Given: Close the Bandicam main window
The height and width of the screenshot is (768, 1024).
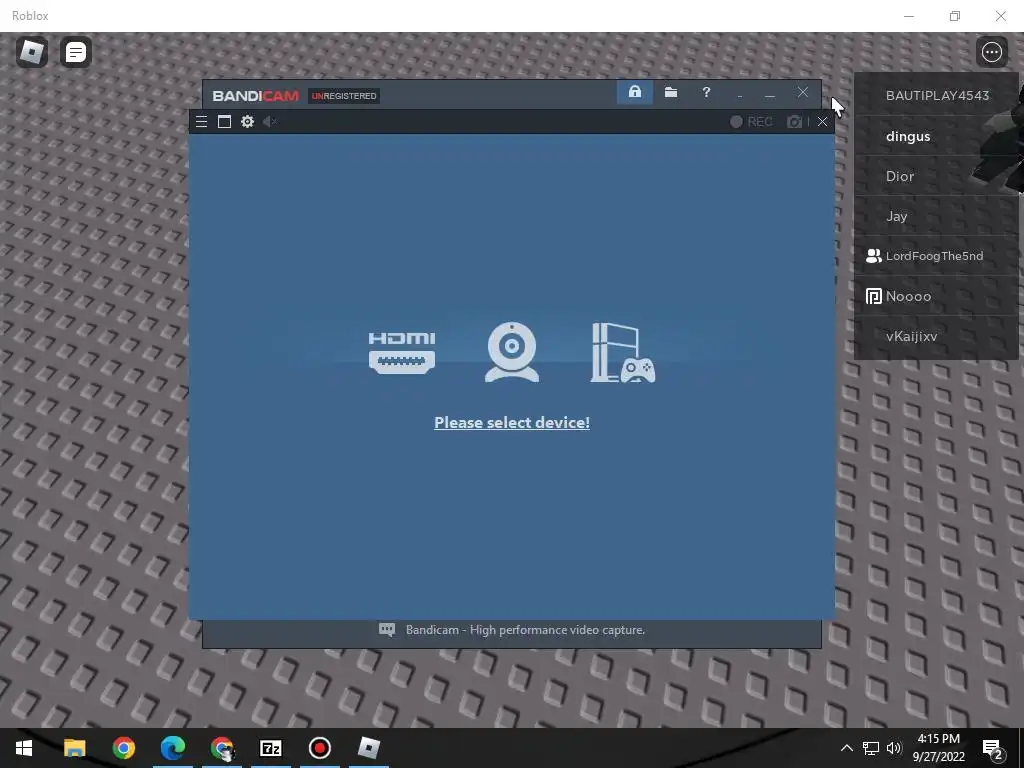Looking at the screenshot, I should (x=803, y=92).
